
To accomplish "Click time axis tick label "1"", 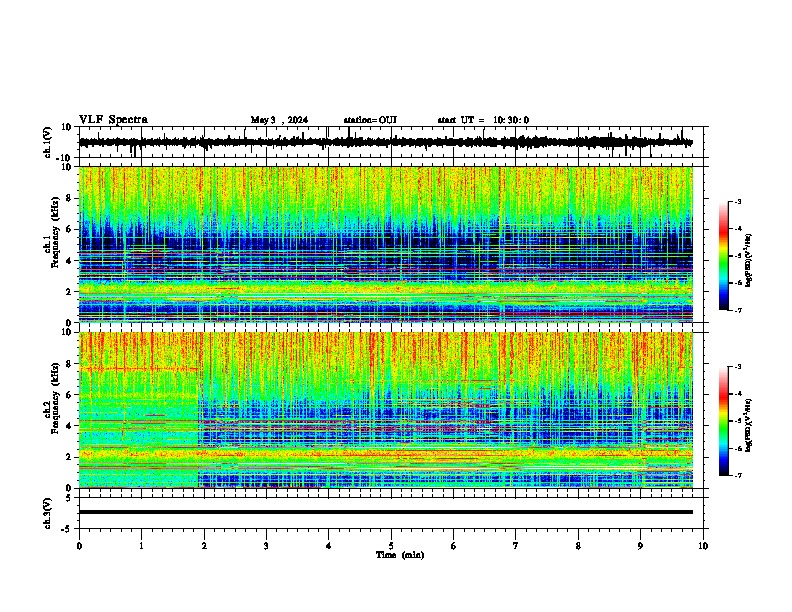I will click(x=141, y=546).
